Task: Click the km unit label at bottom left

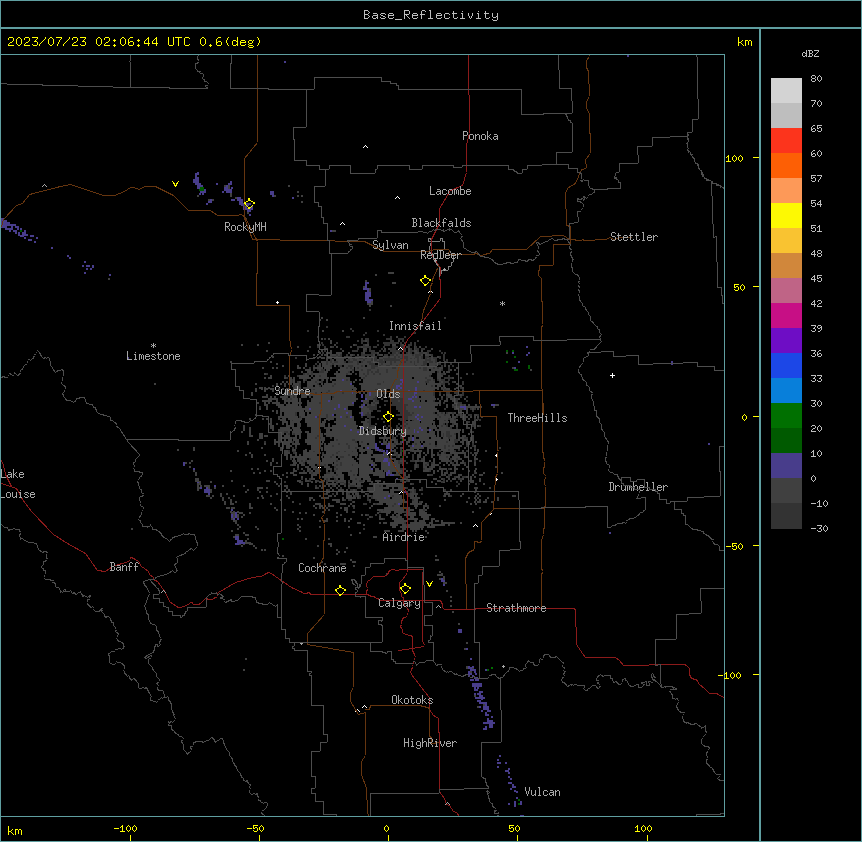Action: click(15, 830)
